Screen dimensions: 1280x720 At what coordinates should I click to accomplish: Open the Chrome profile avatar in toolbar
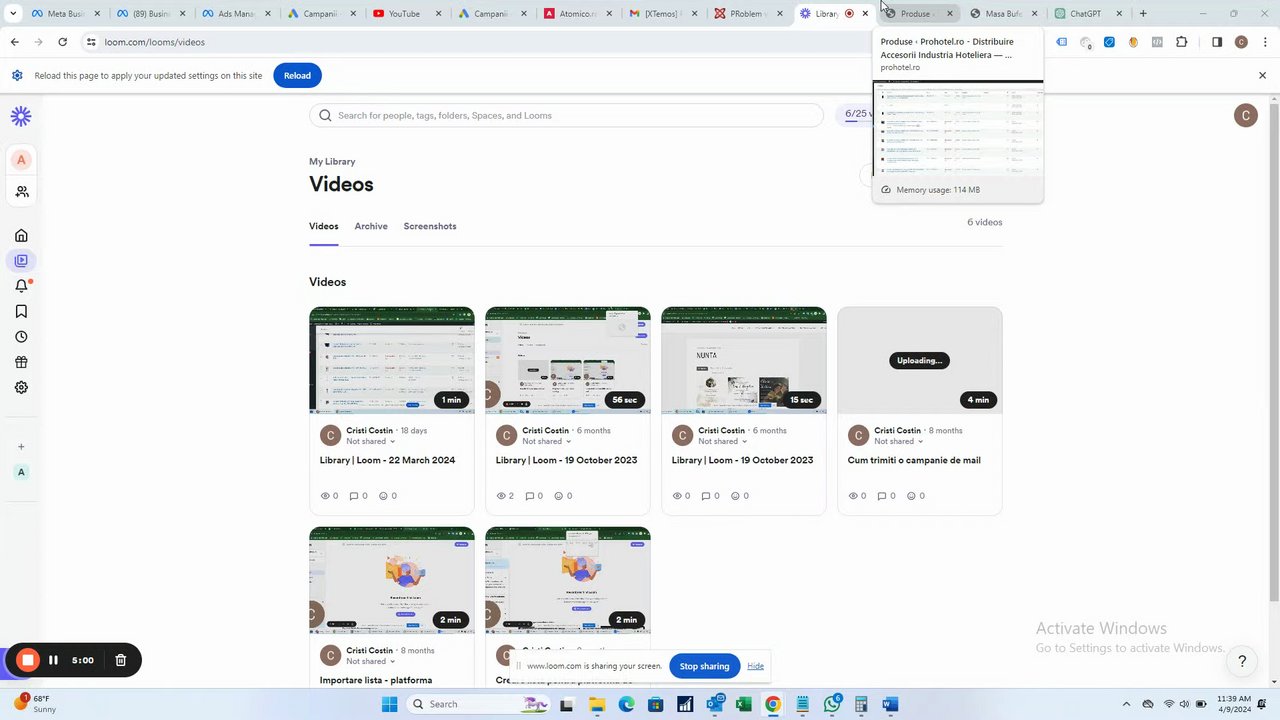pos(1241,42)
